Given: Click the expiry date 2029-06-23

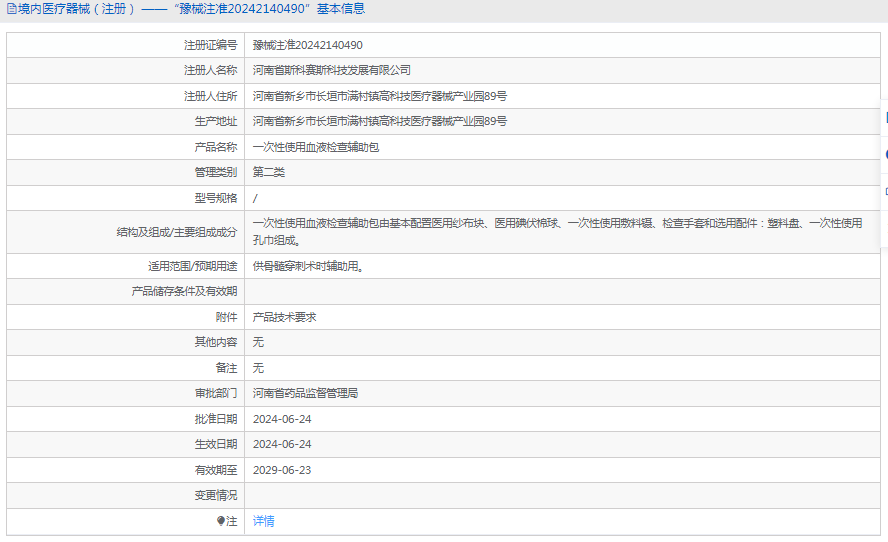Looking at the screenshot, I should [x=282, y=470].
